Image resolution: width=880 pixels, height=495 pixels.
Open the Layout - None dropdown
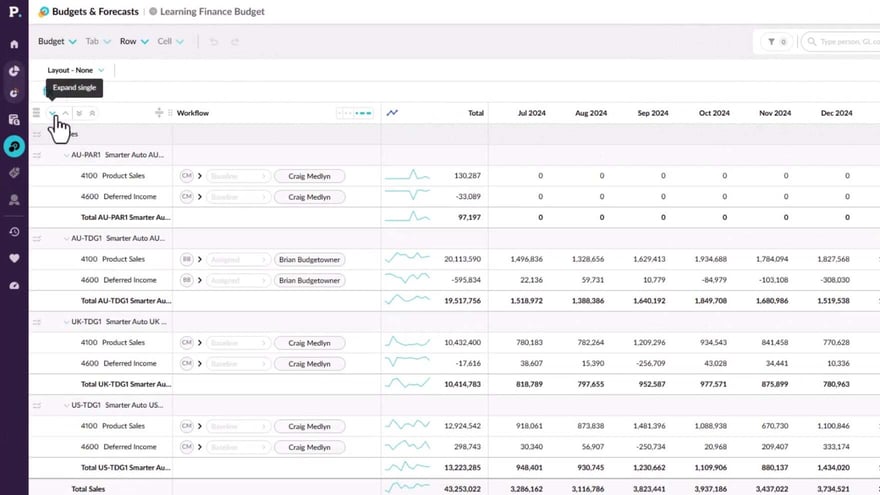pyautogui.click(x=76, y=70)
